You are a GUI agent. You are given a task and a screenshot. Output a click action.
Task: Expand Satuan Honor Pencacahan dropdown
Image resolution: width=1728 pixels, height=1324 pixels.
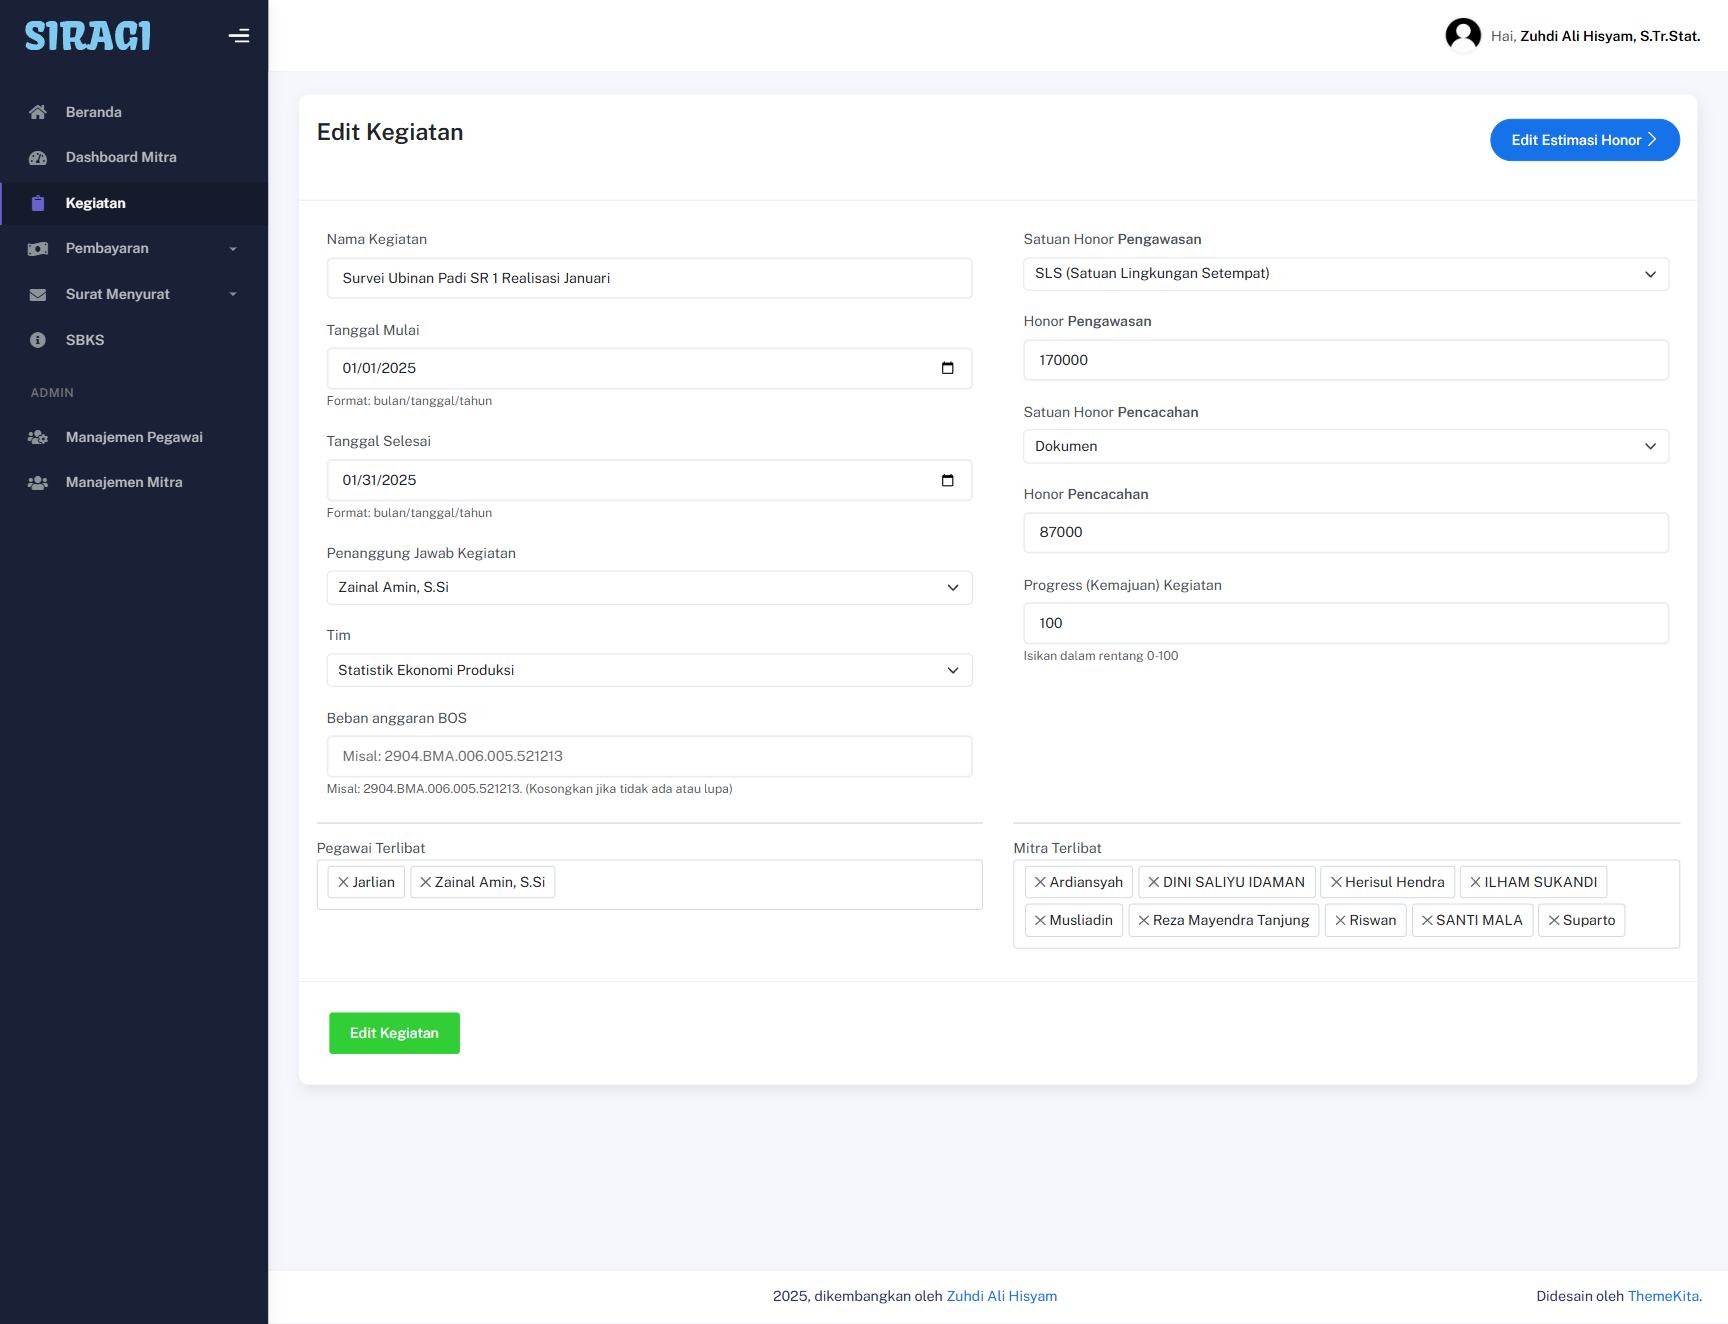click(x=1345, y=446)
